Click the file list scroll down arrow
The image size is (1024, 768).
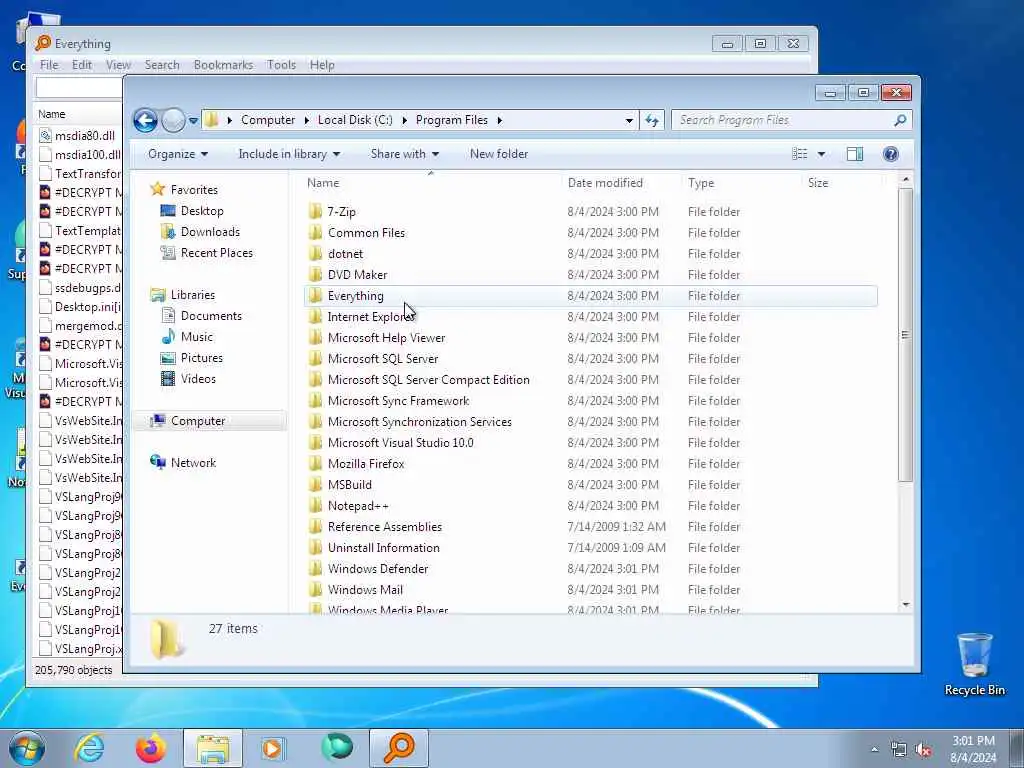[905, 605]
